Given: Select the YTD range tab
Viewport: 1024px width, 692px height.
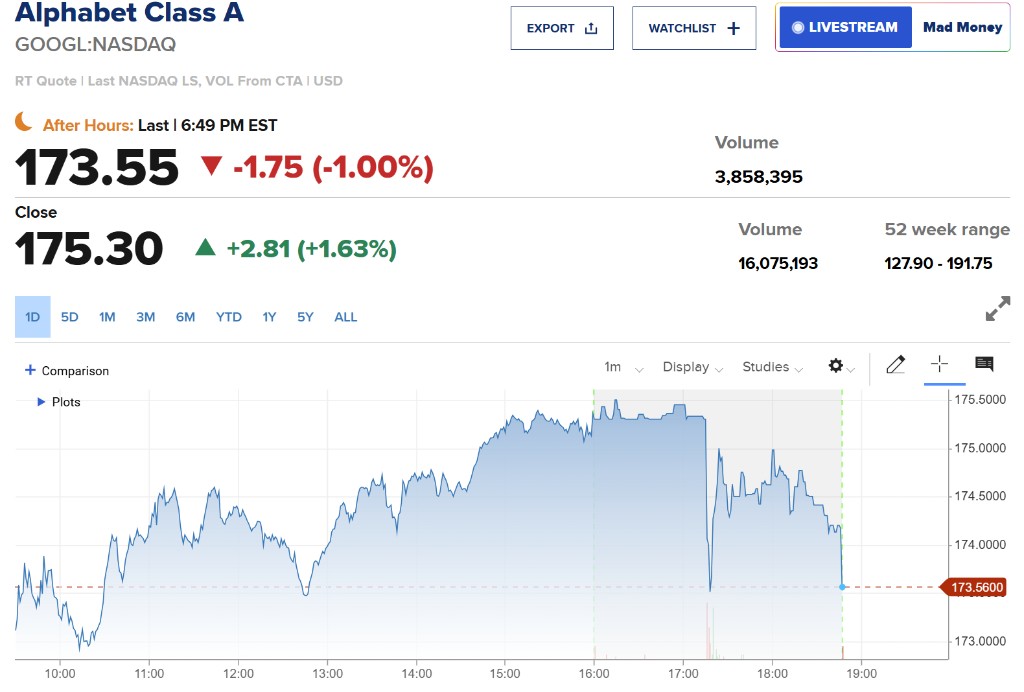Looking at the screenshot, I should pos(229,317).
